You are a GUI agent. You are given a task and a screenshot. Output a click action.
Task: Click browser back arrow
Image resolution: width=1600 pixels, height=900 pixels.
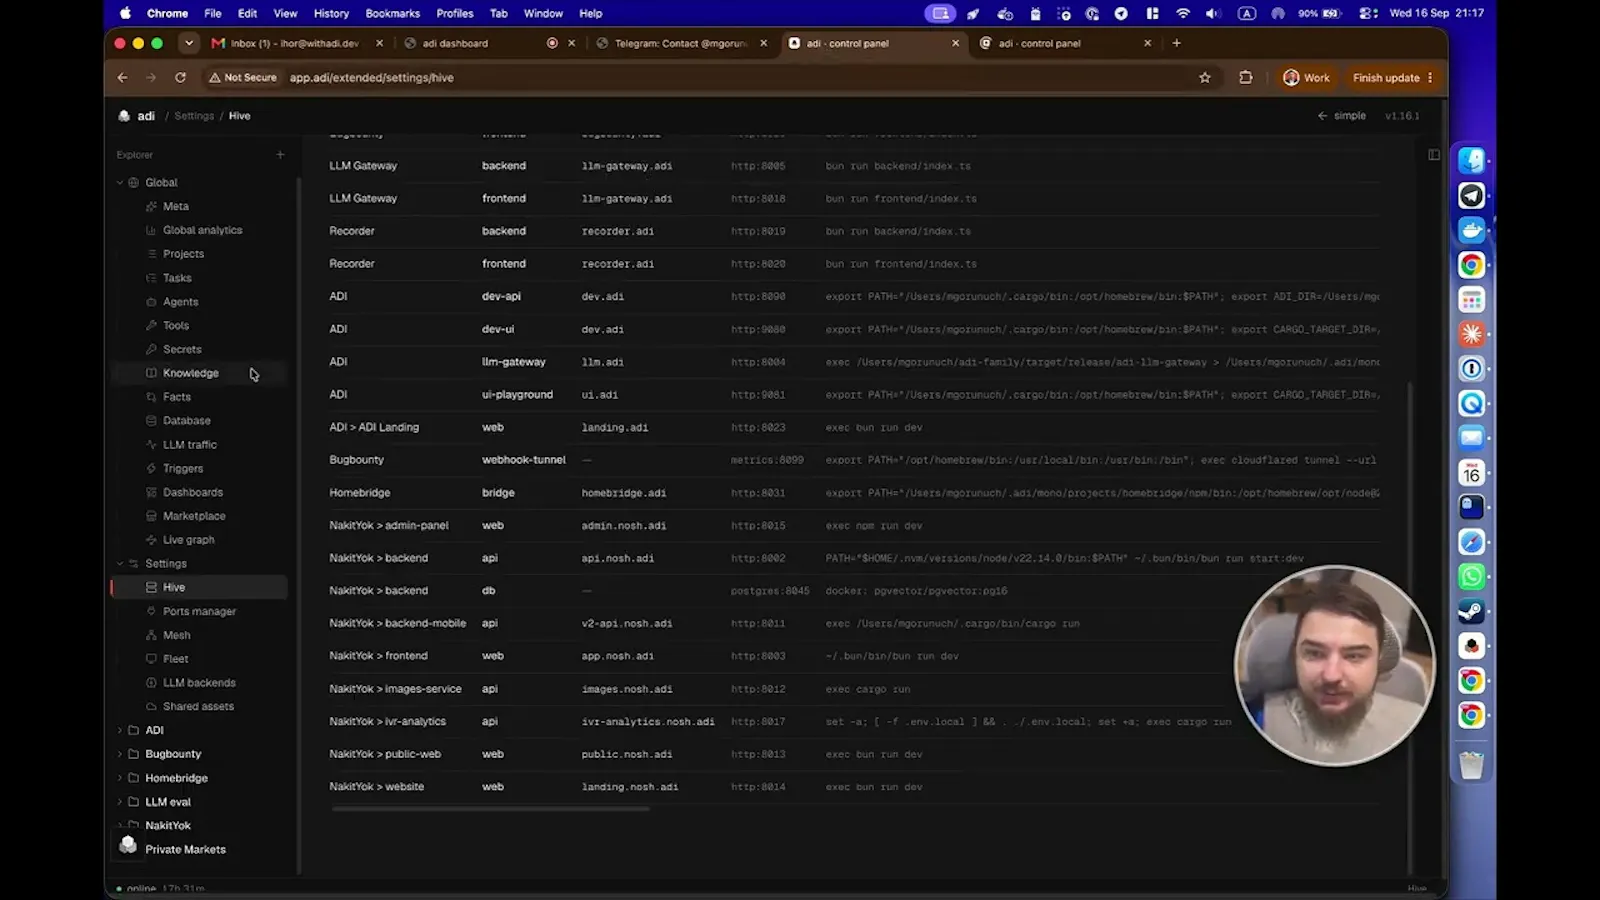(x=122, y=78)
